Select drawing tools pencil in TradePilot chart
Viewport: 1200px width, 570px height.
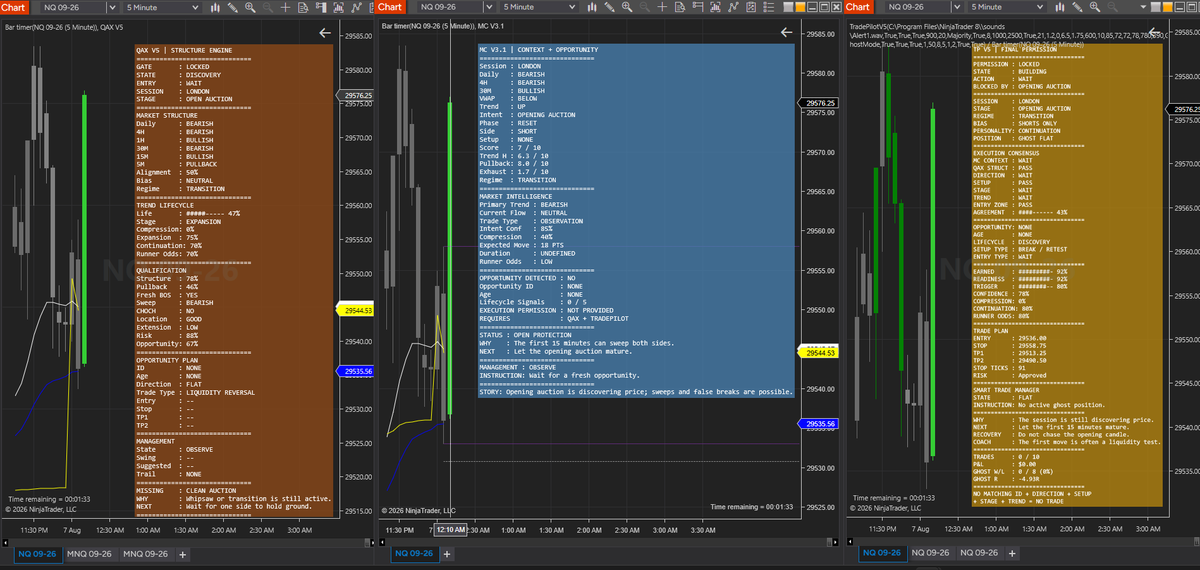tap(1077, 7)
